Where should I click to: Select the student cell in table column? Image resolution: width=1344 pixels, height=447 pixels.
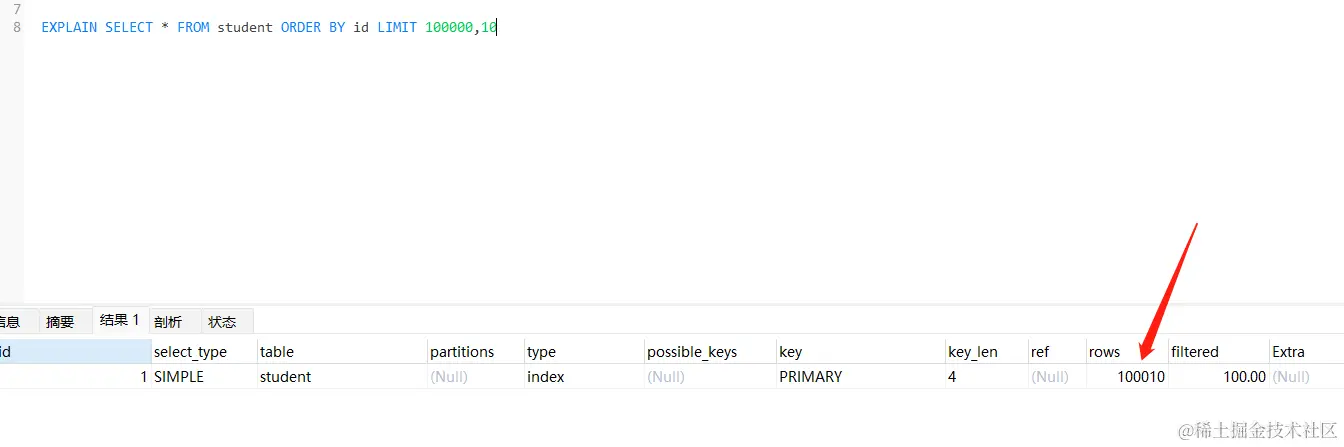(285, 377)
